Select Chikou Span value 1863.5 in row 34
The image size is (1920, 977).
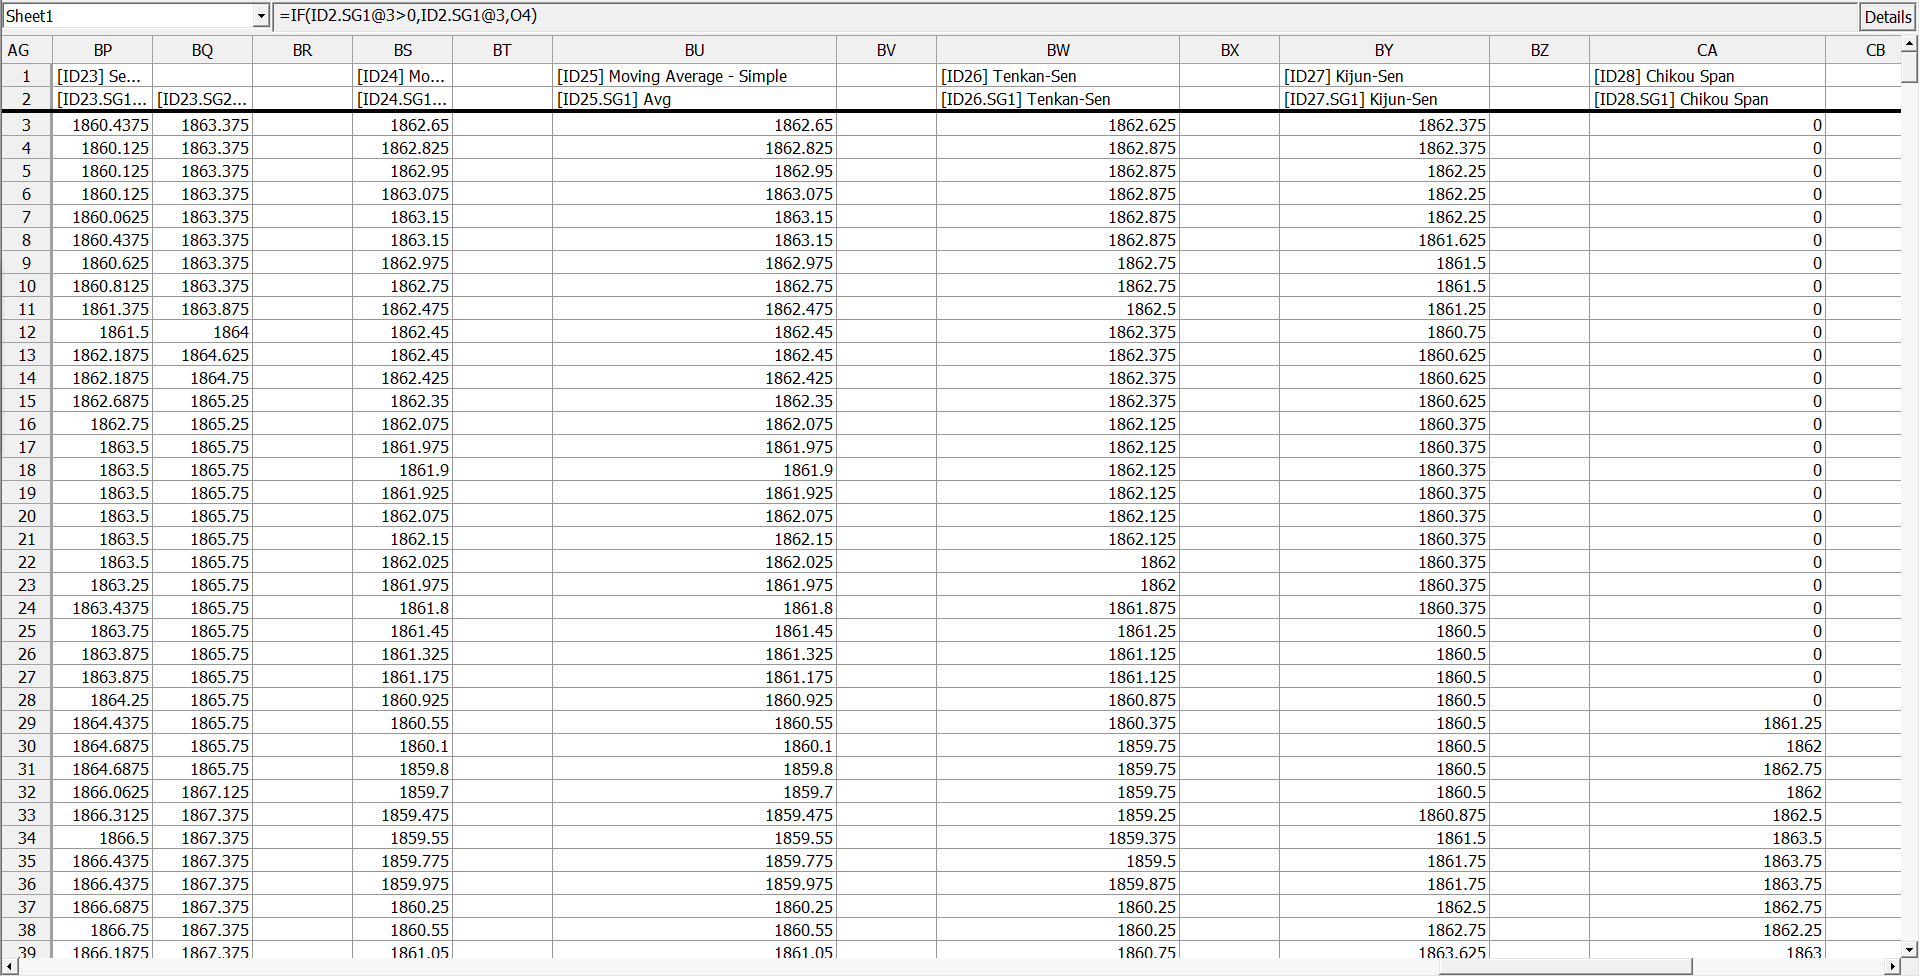pos(1707,838)
